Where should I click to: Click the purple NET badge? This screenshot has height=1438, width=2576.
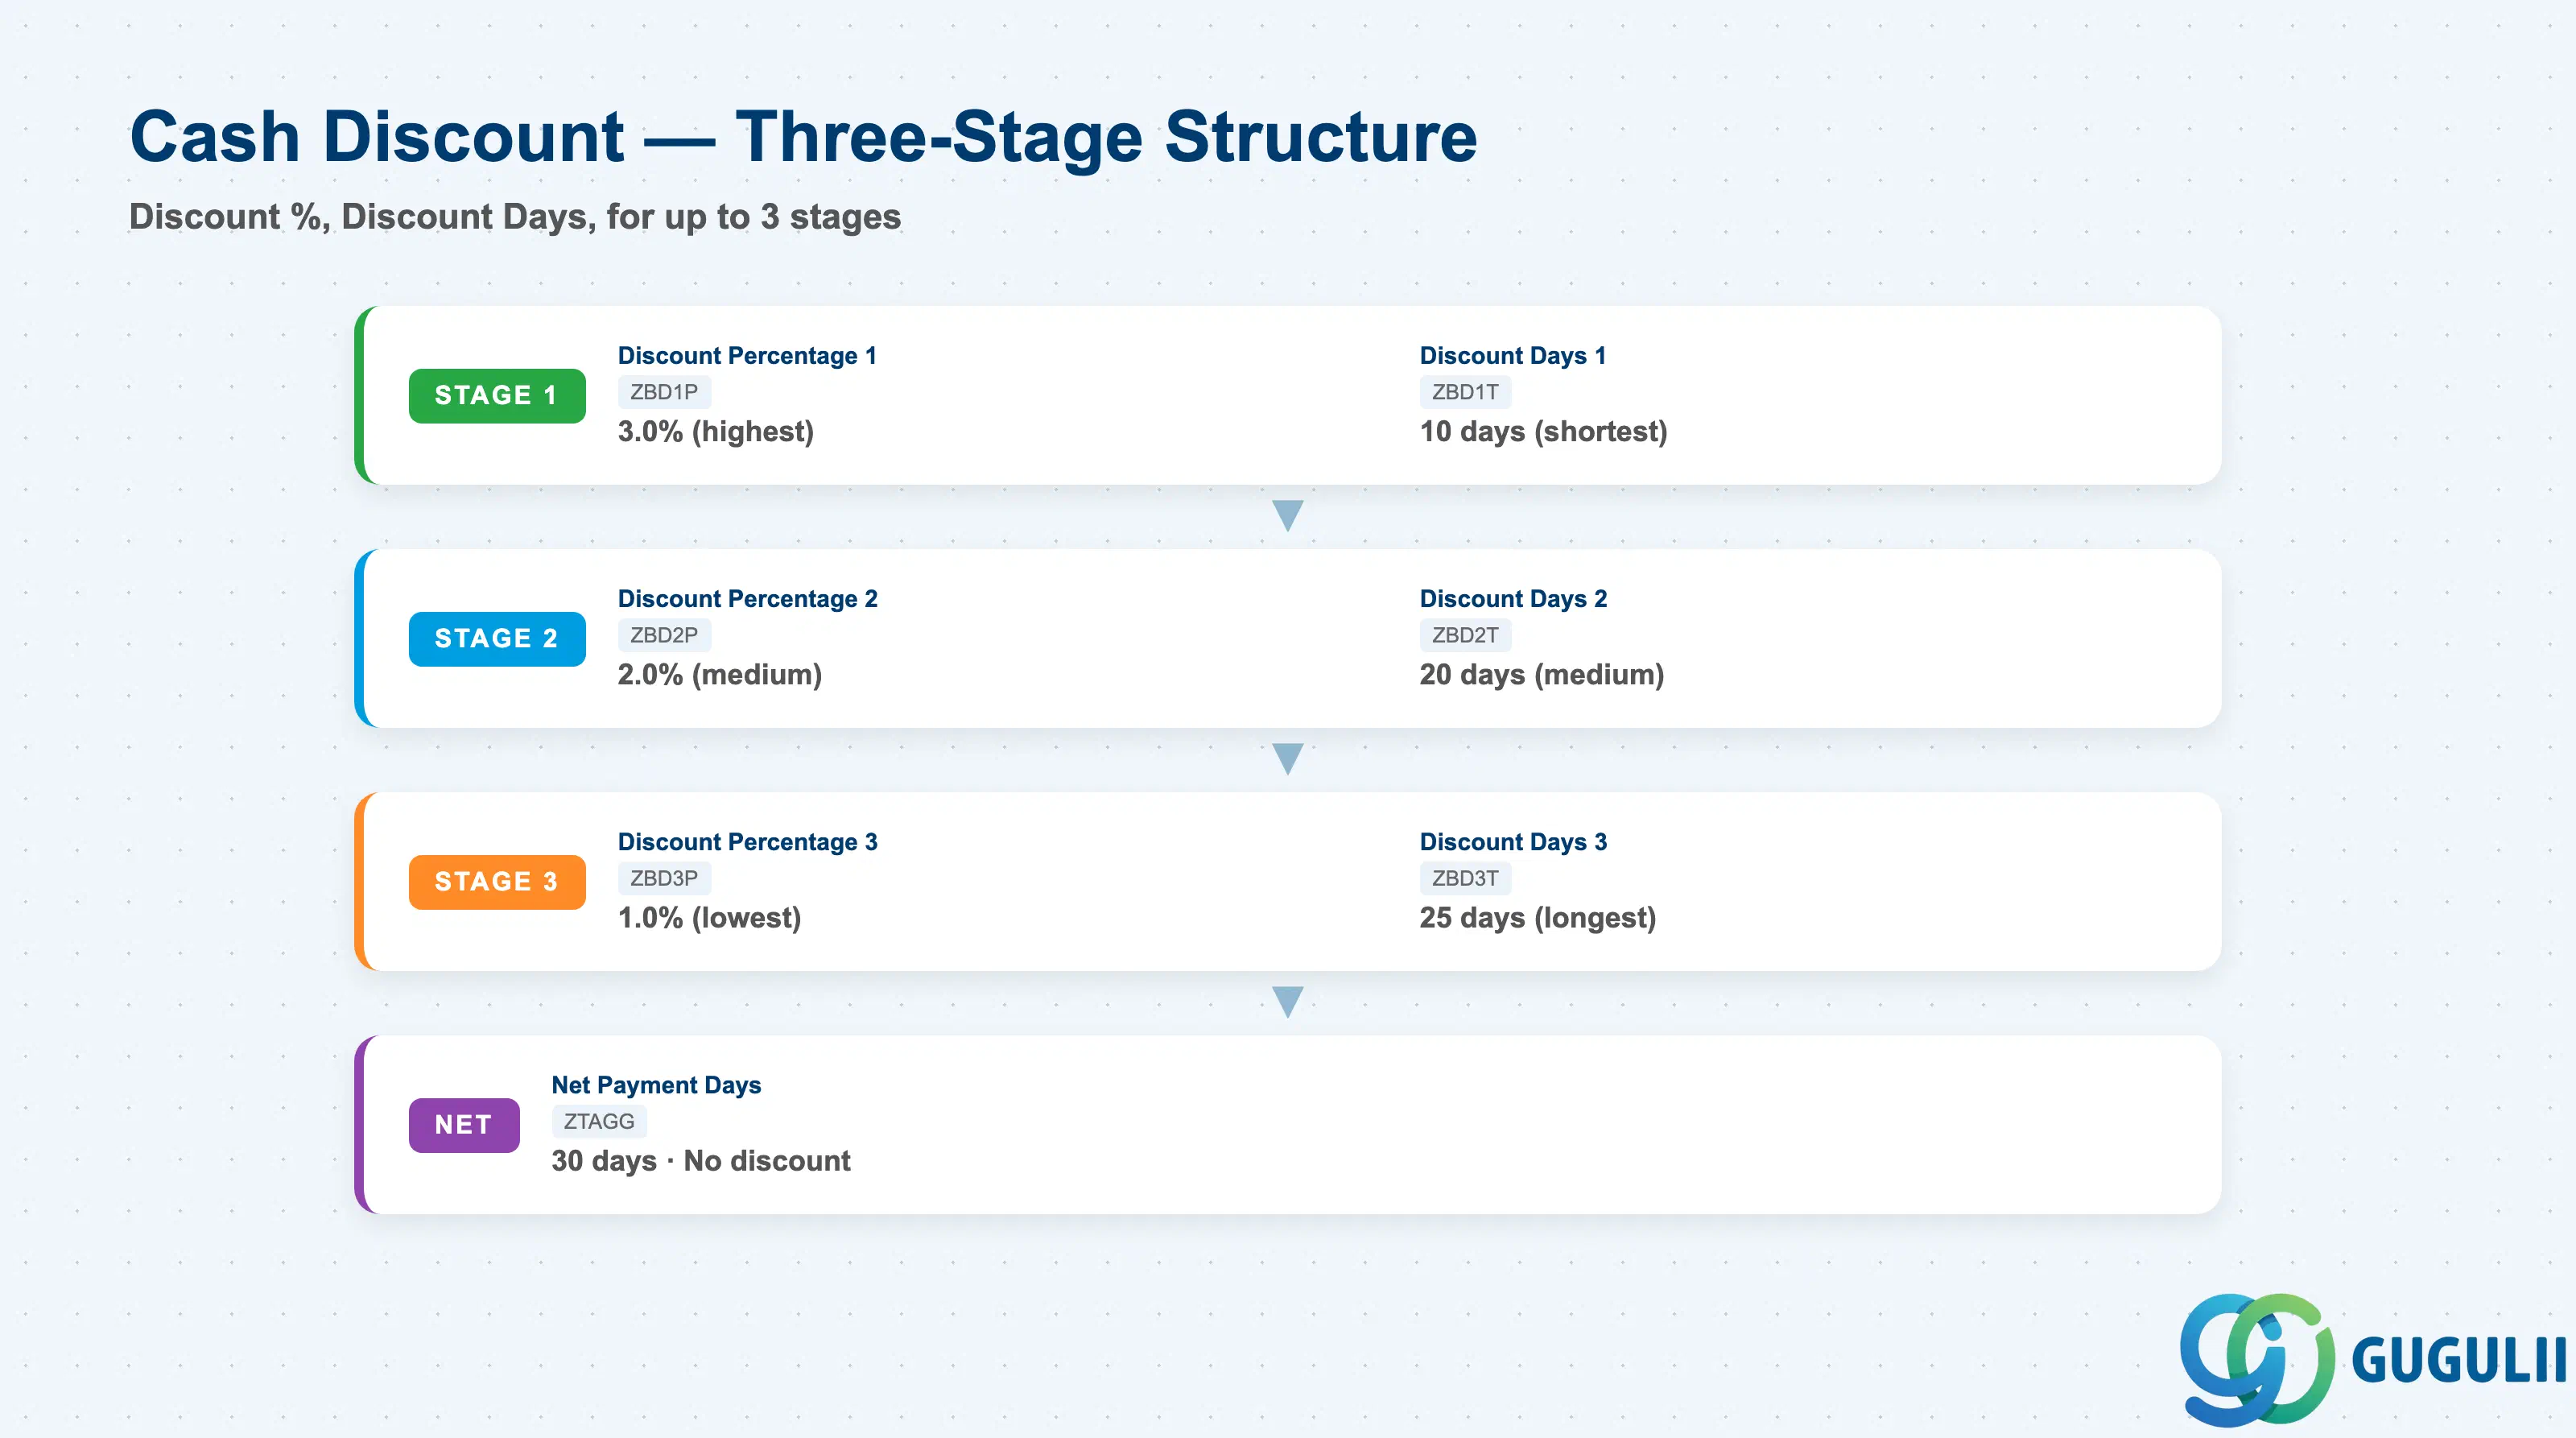[464, 1125]
